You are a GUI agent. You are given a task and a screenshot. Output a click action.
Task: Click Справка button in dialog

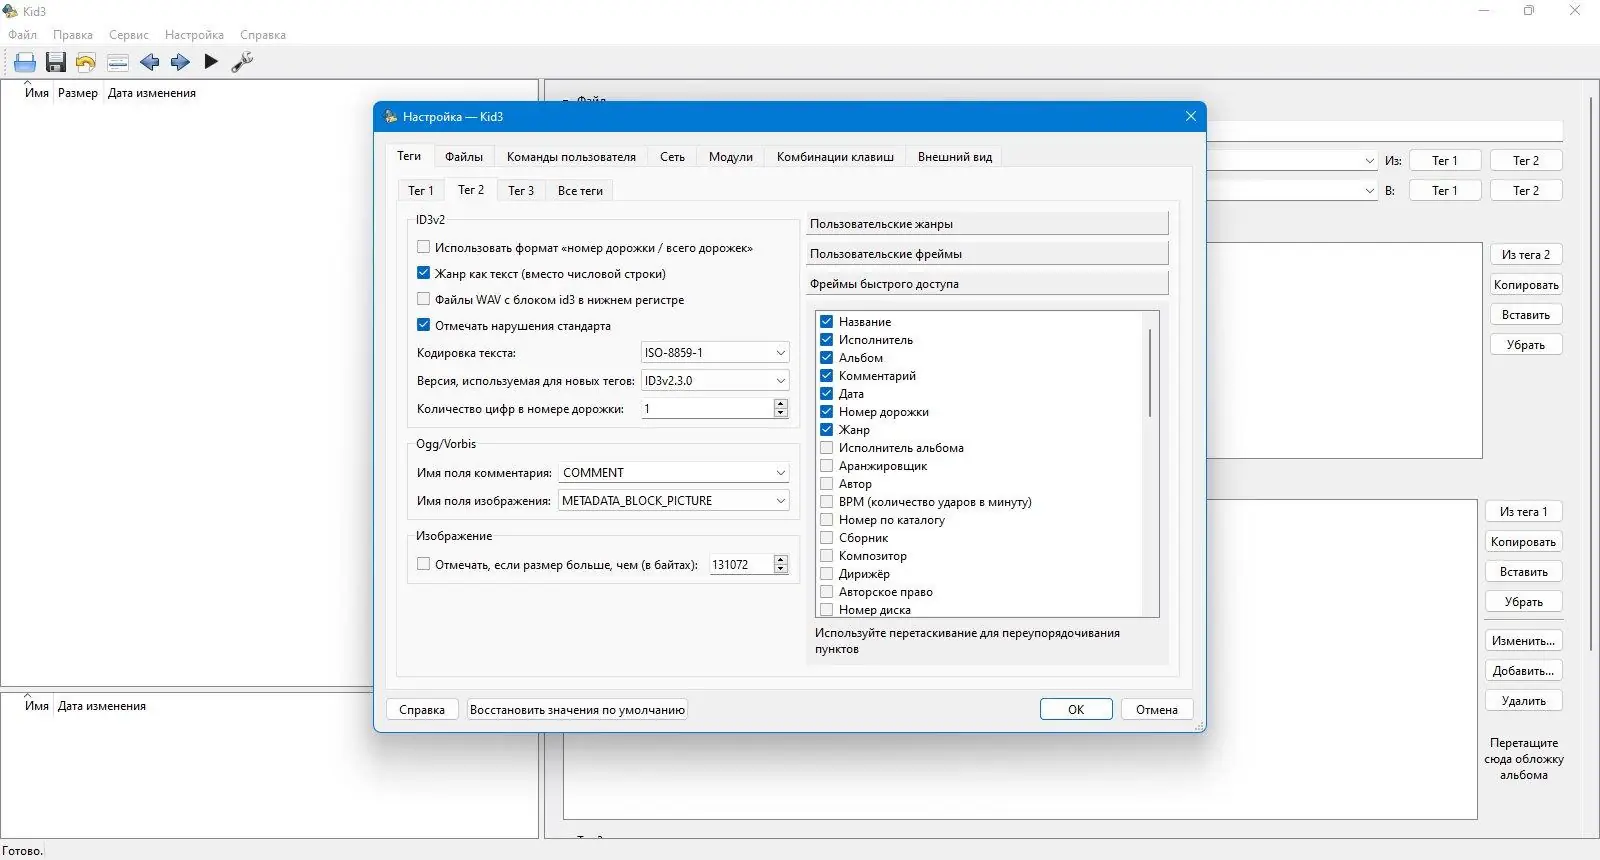click(422, 710)
